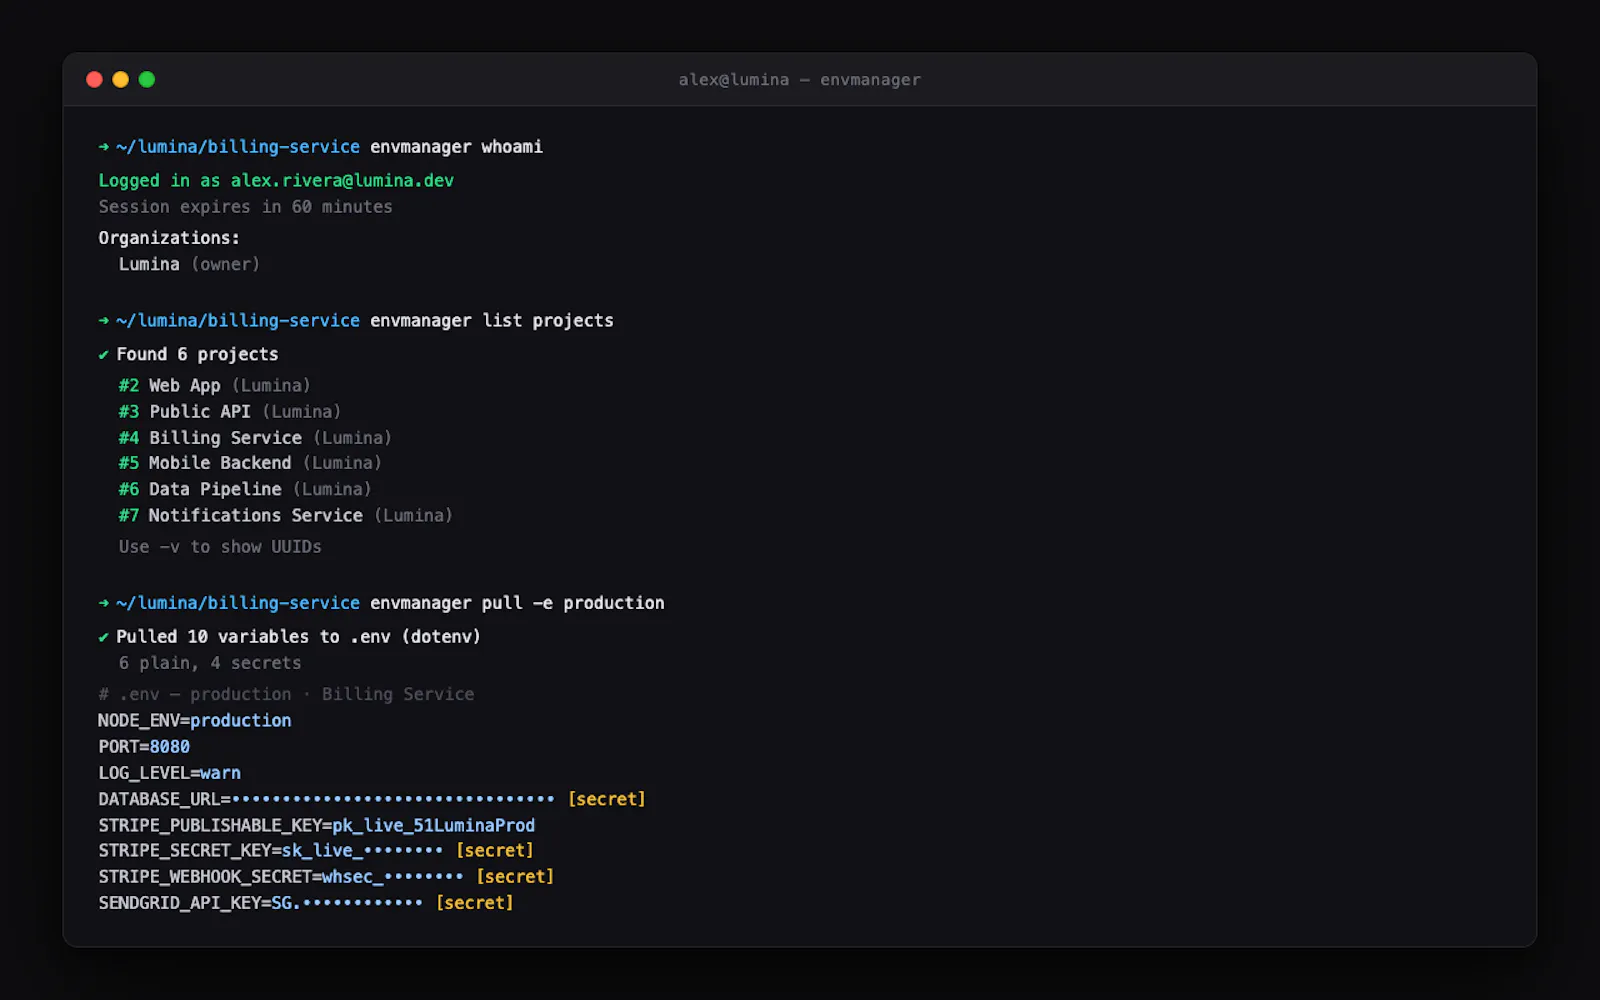Select project row '#2 Web App'
The height and width of the screenshot is (1000, 1600).
[214, 386]
